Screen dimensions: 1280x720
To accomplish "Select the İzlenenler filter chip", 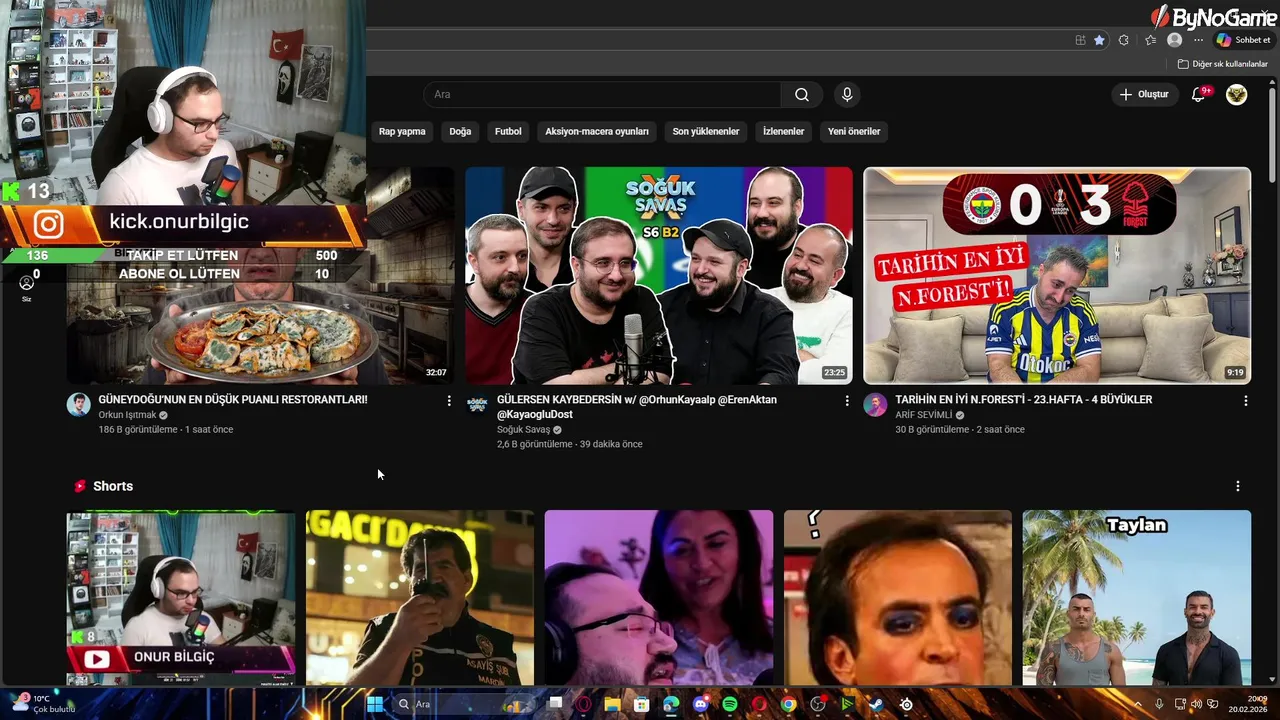I will (783, 131).
